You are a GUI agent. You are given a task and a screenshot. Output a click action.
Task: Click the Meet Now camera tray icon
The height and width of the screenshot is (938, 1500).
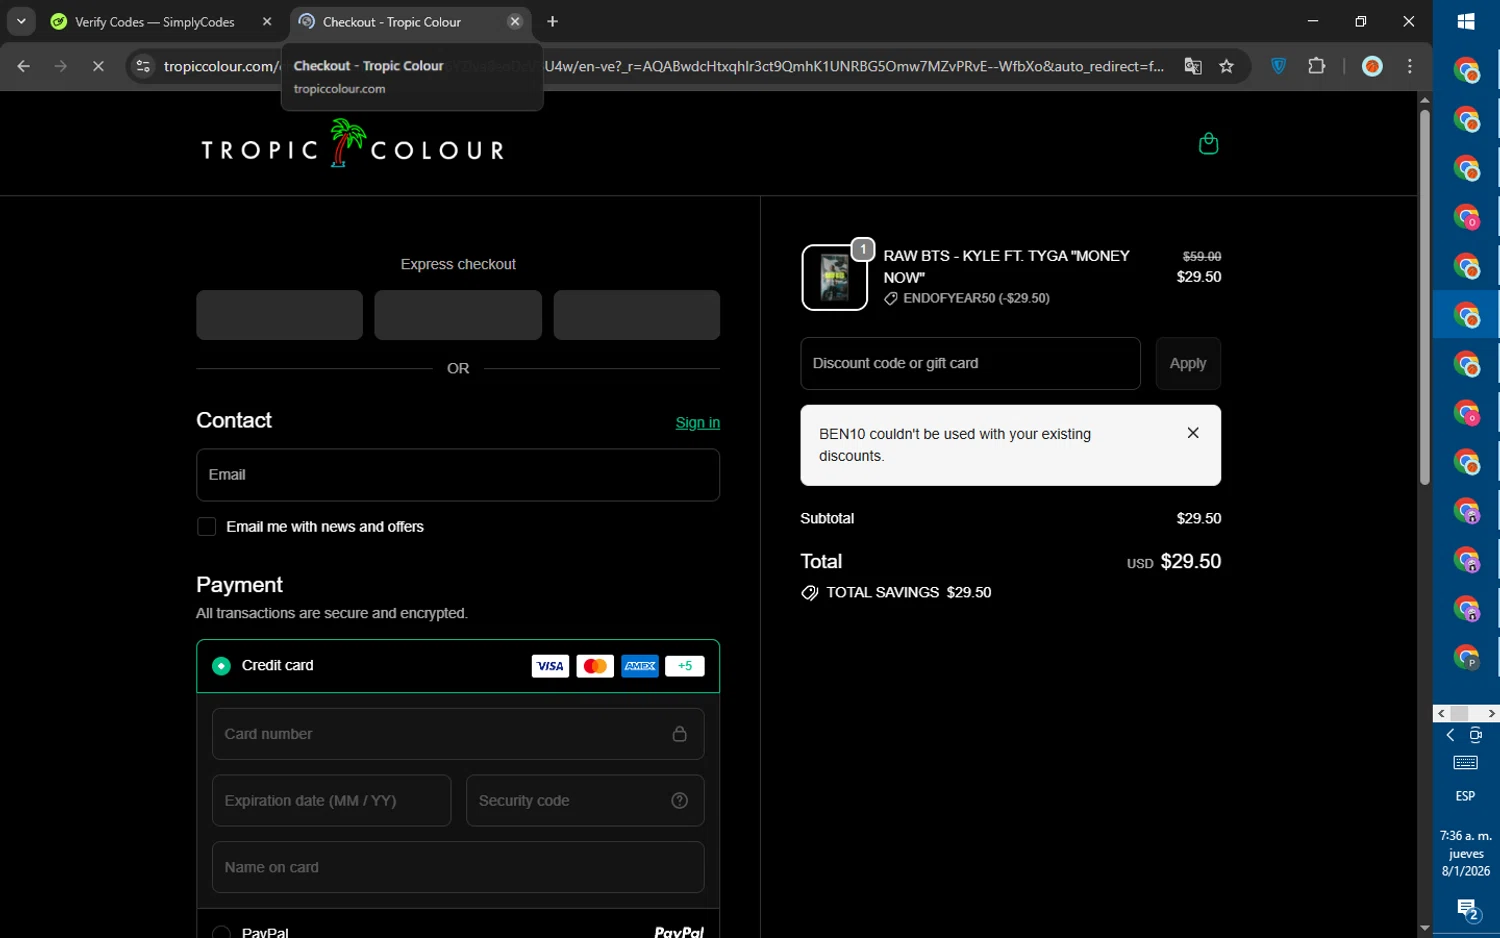[x=1476, y=735]
